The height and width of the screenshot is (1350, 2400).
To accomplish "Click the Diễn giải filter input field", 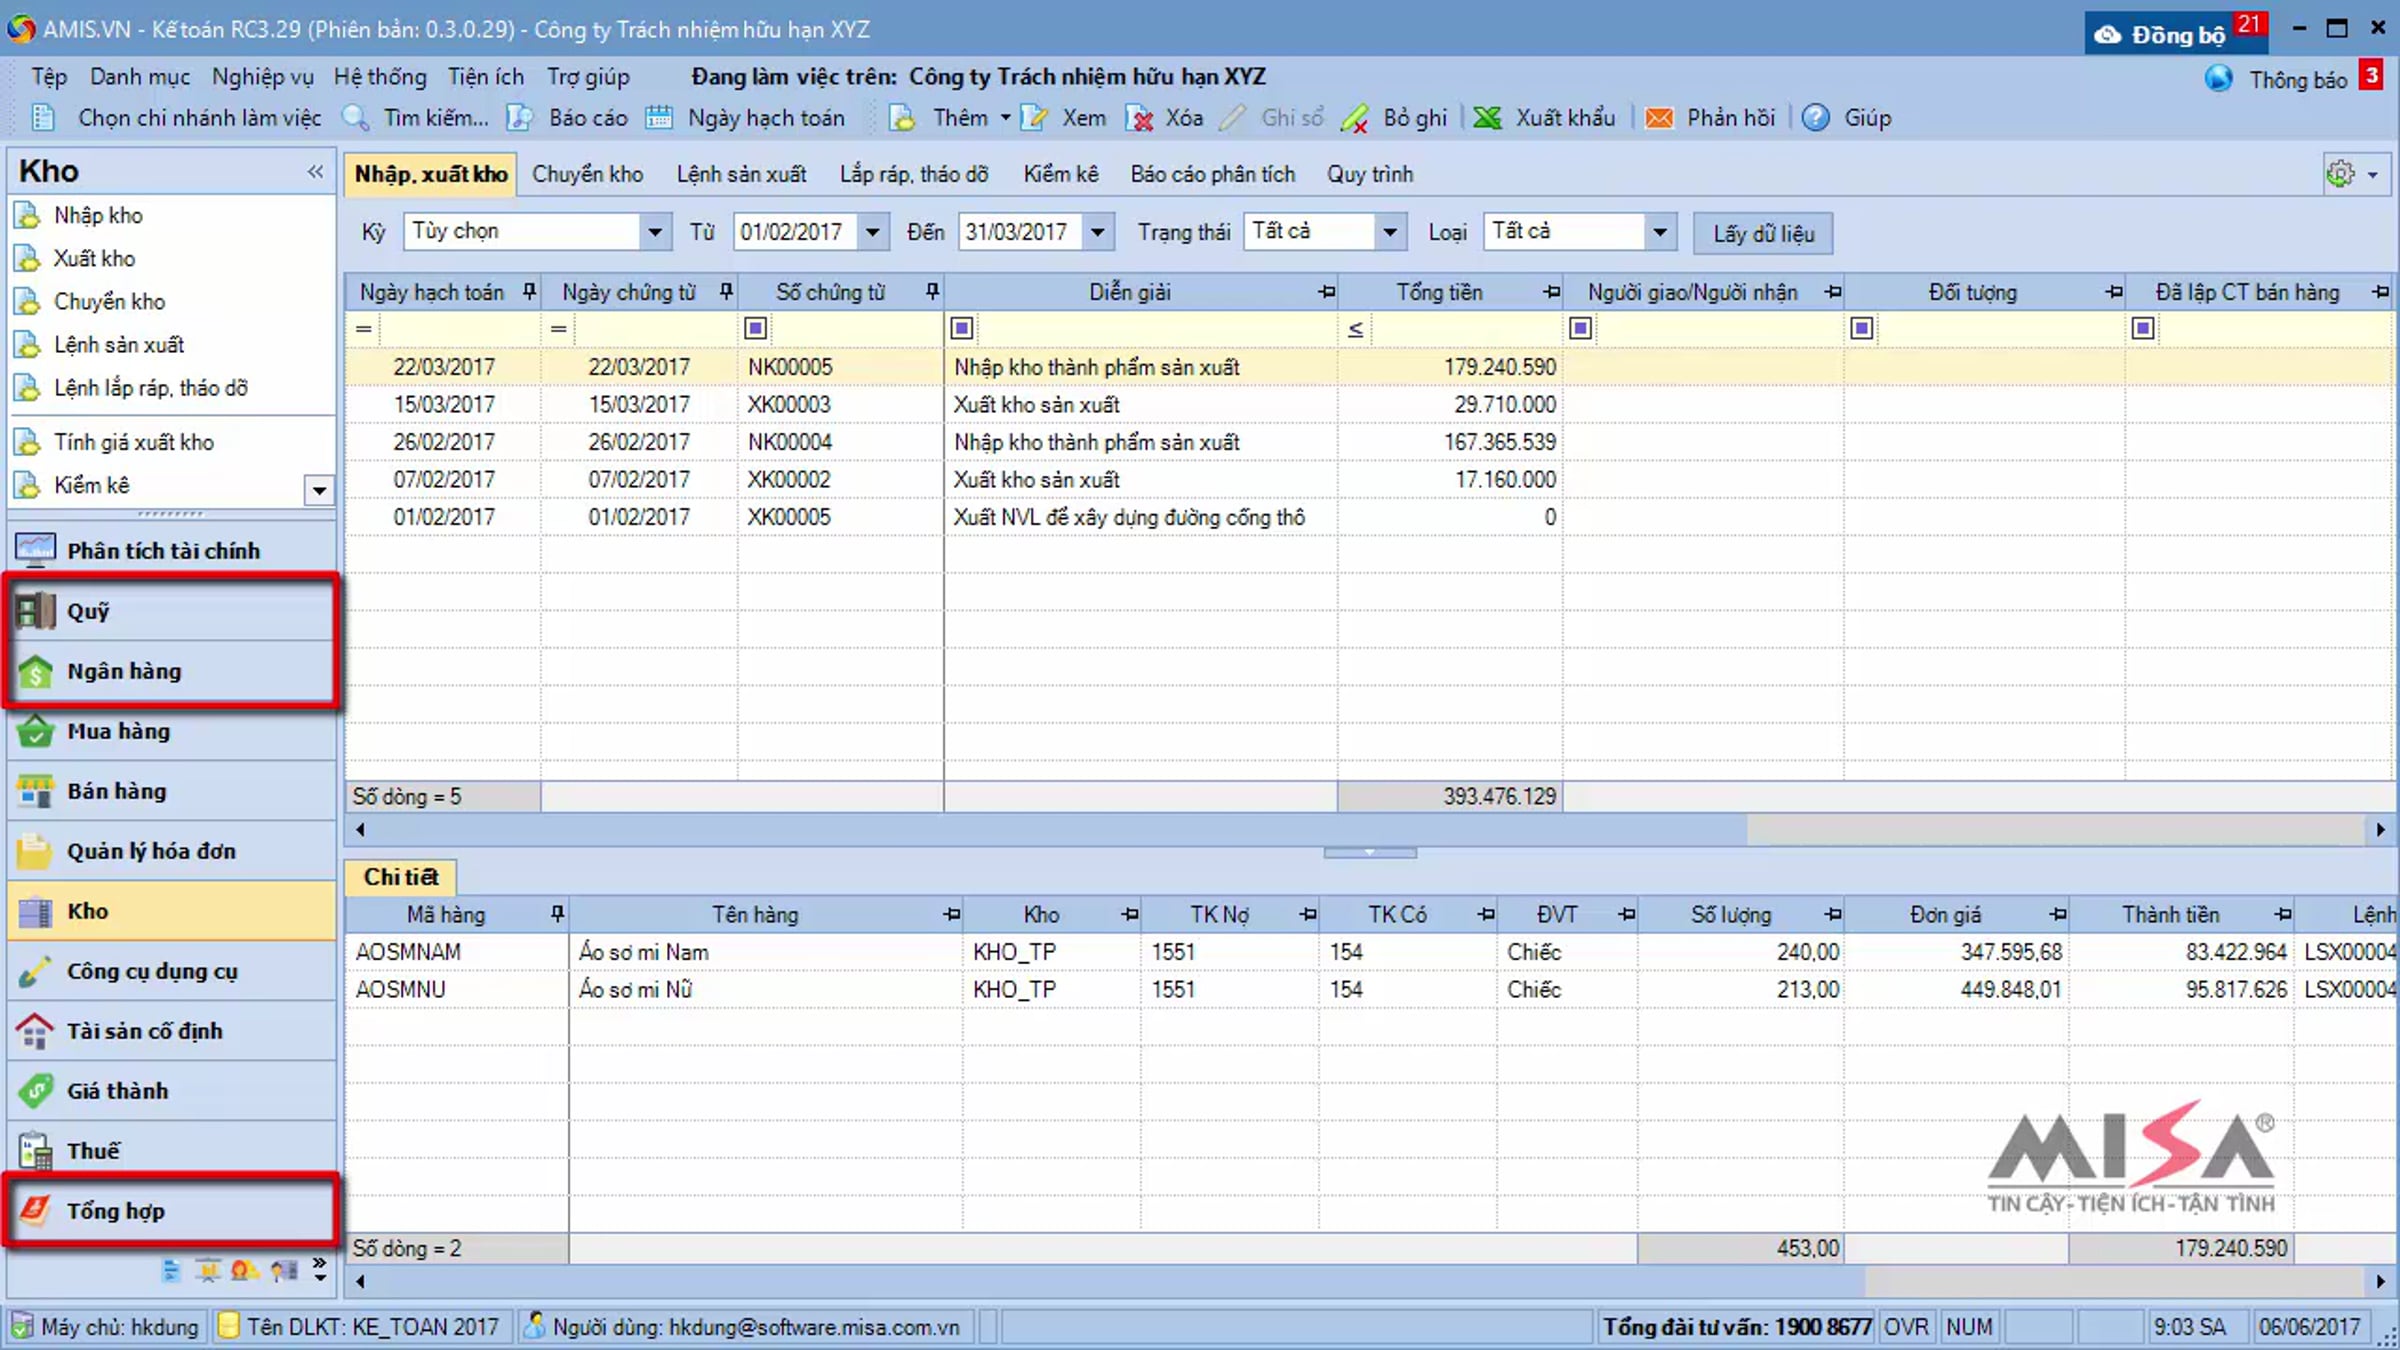I will pos(1156,328).
